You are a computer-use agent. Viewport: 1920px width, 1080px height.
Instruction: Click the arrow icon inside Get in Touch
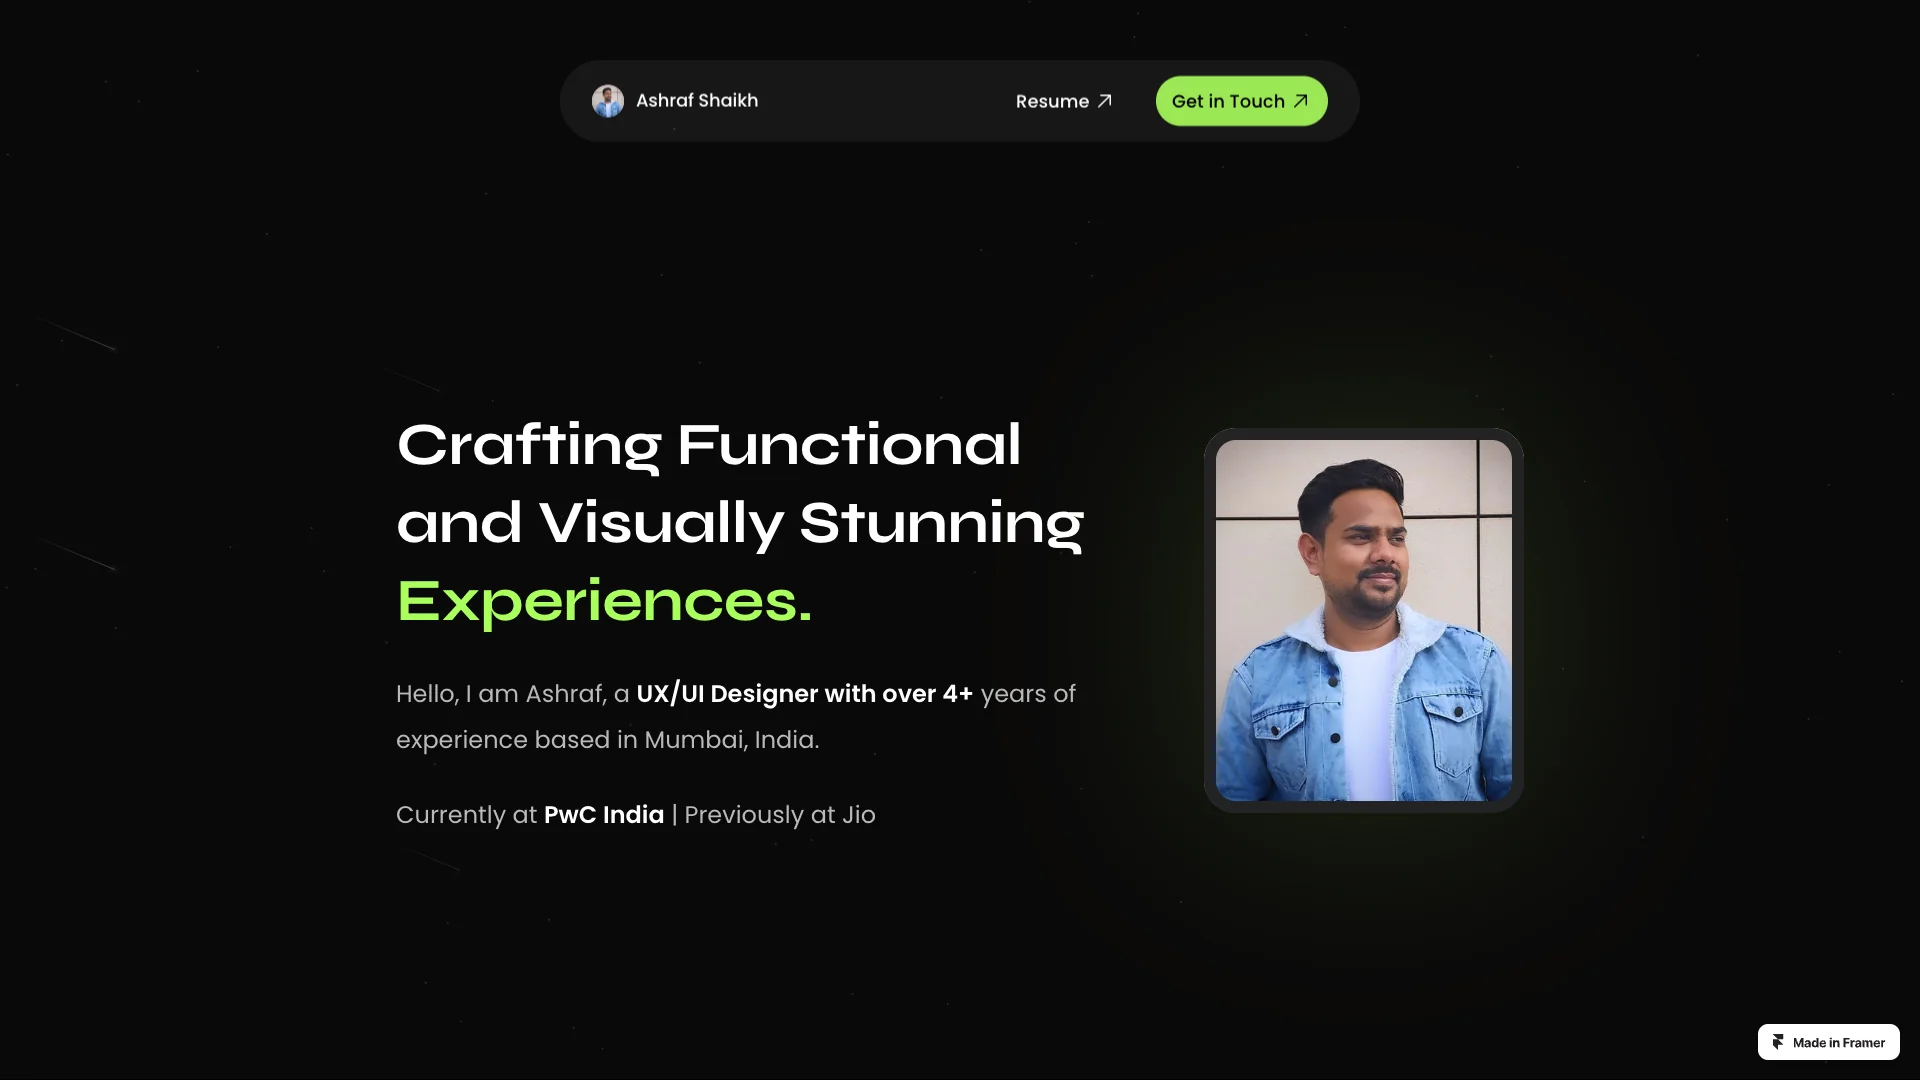[x=1301, y=101]
